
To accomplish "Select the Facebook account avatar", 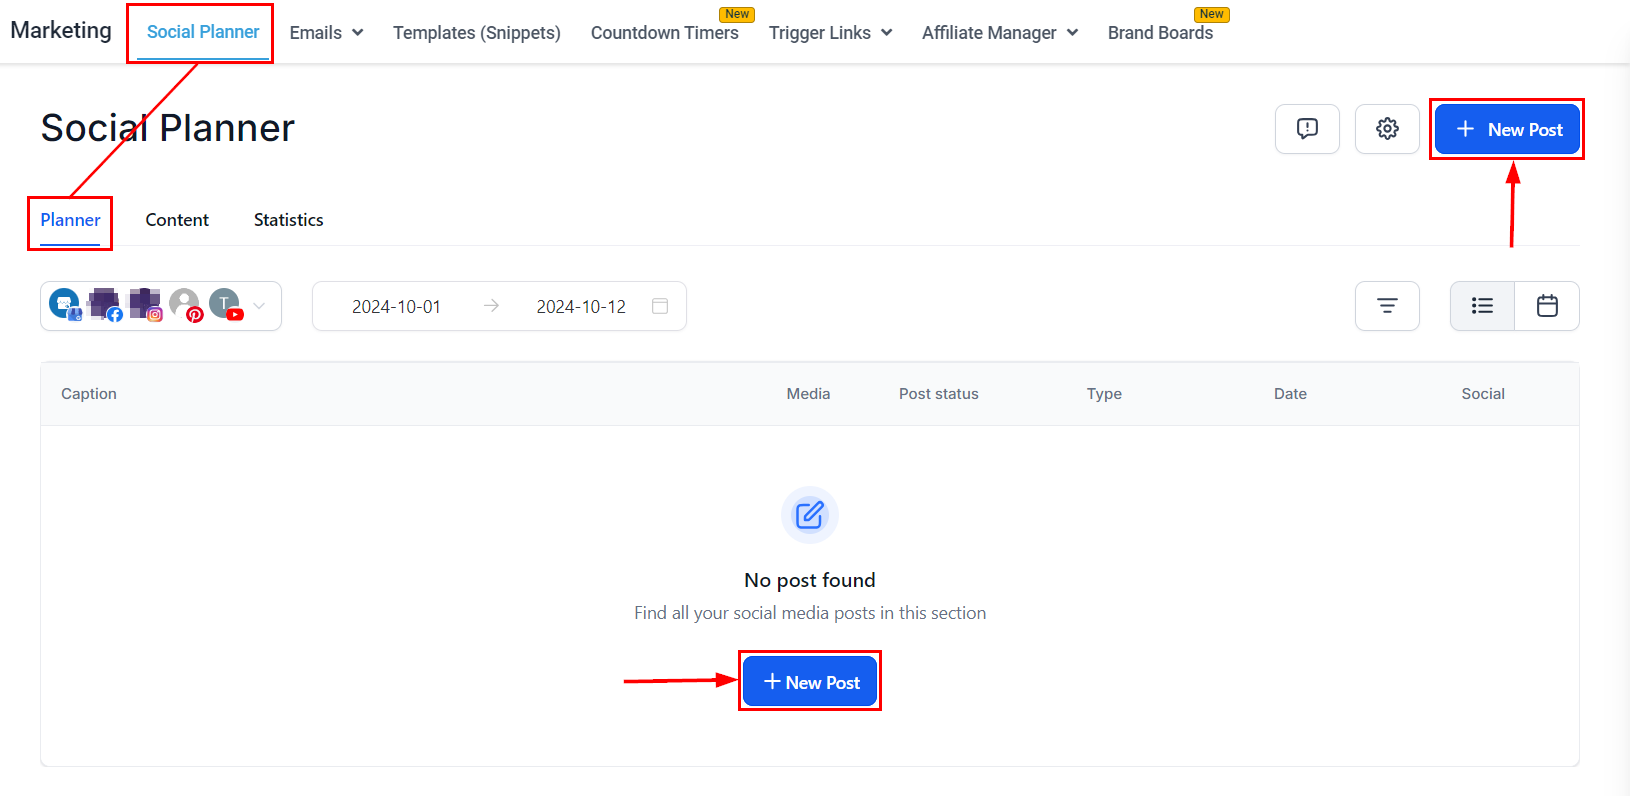I will [105, 304].
